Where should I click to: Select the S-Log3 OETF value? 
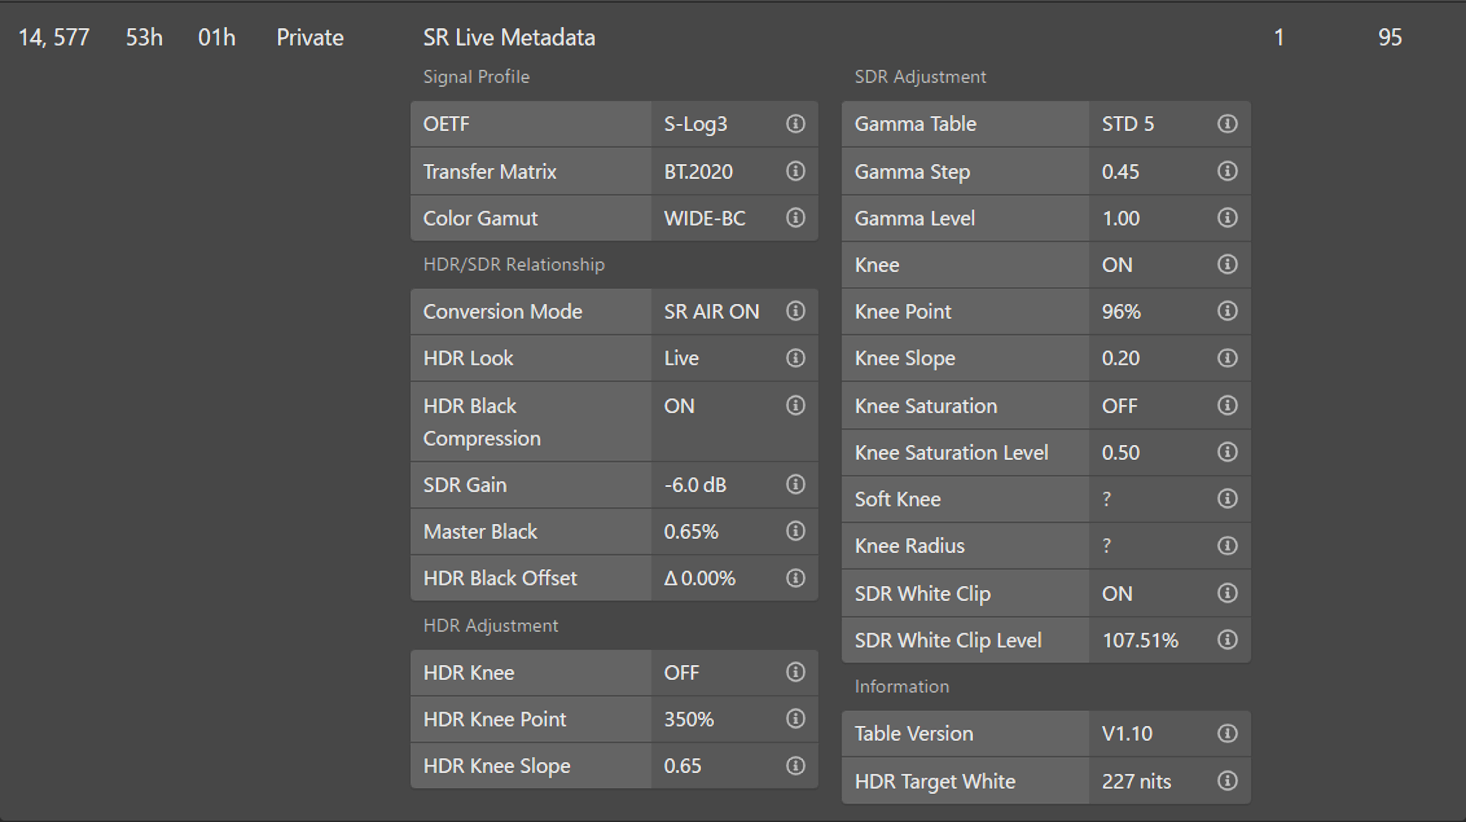coord(696,124)
